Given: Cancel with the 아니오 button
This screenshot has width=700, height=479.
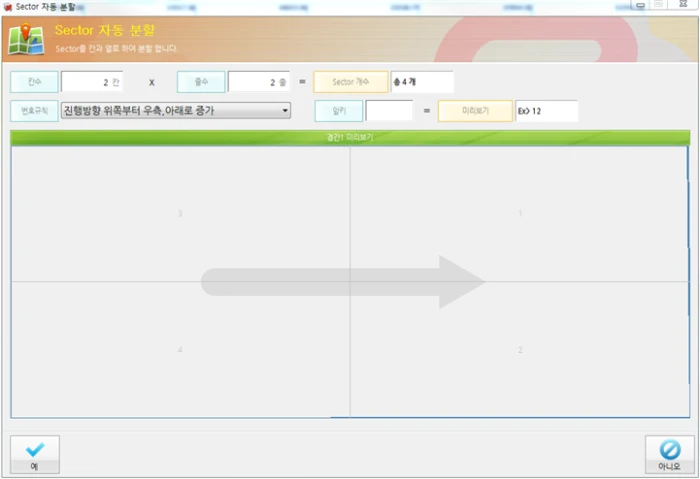Looking at the screenshot, I should click(x=669, y=454).
